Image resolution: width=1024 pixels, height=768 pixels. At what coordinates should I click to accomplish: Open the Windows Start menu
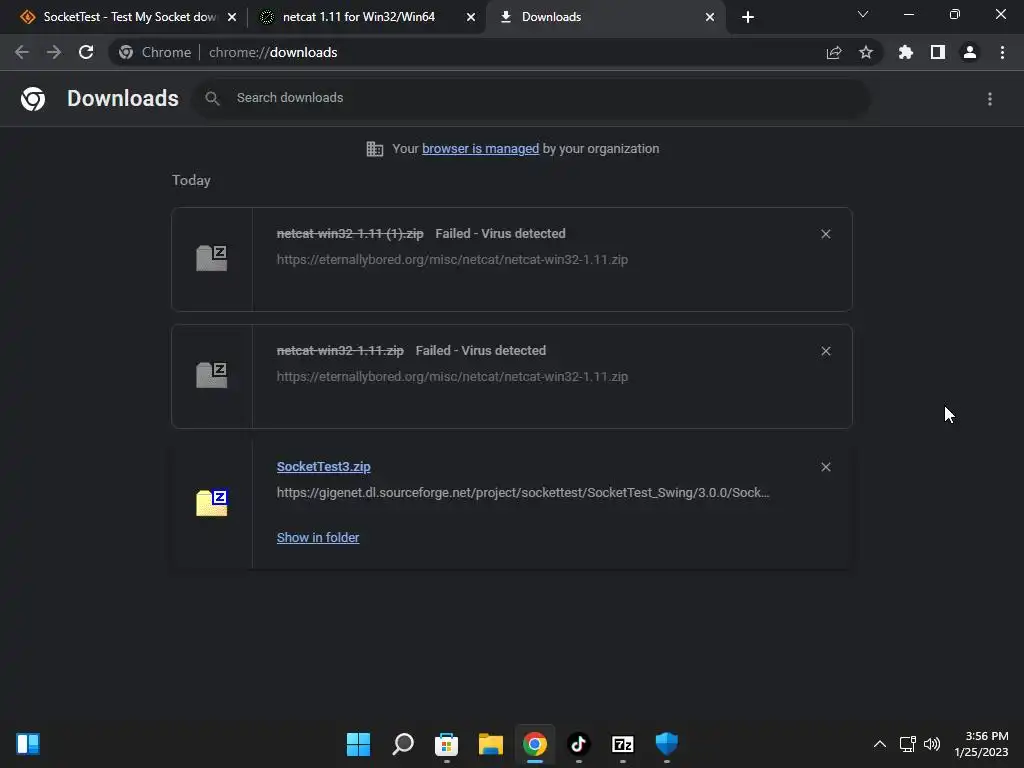click(x=358, y=744)
